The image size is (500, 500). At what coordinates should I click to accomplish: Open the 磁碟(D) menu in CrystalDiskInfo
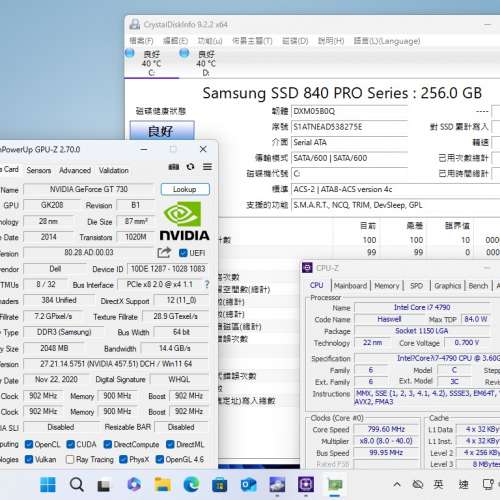point(295,41)
